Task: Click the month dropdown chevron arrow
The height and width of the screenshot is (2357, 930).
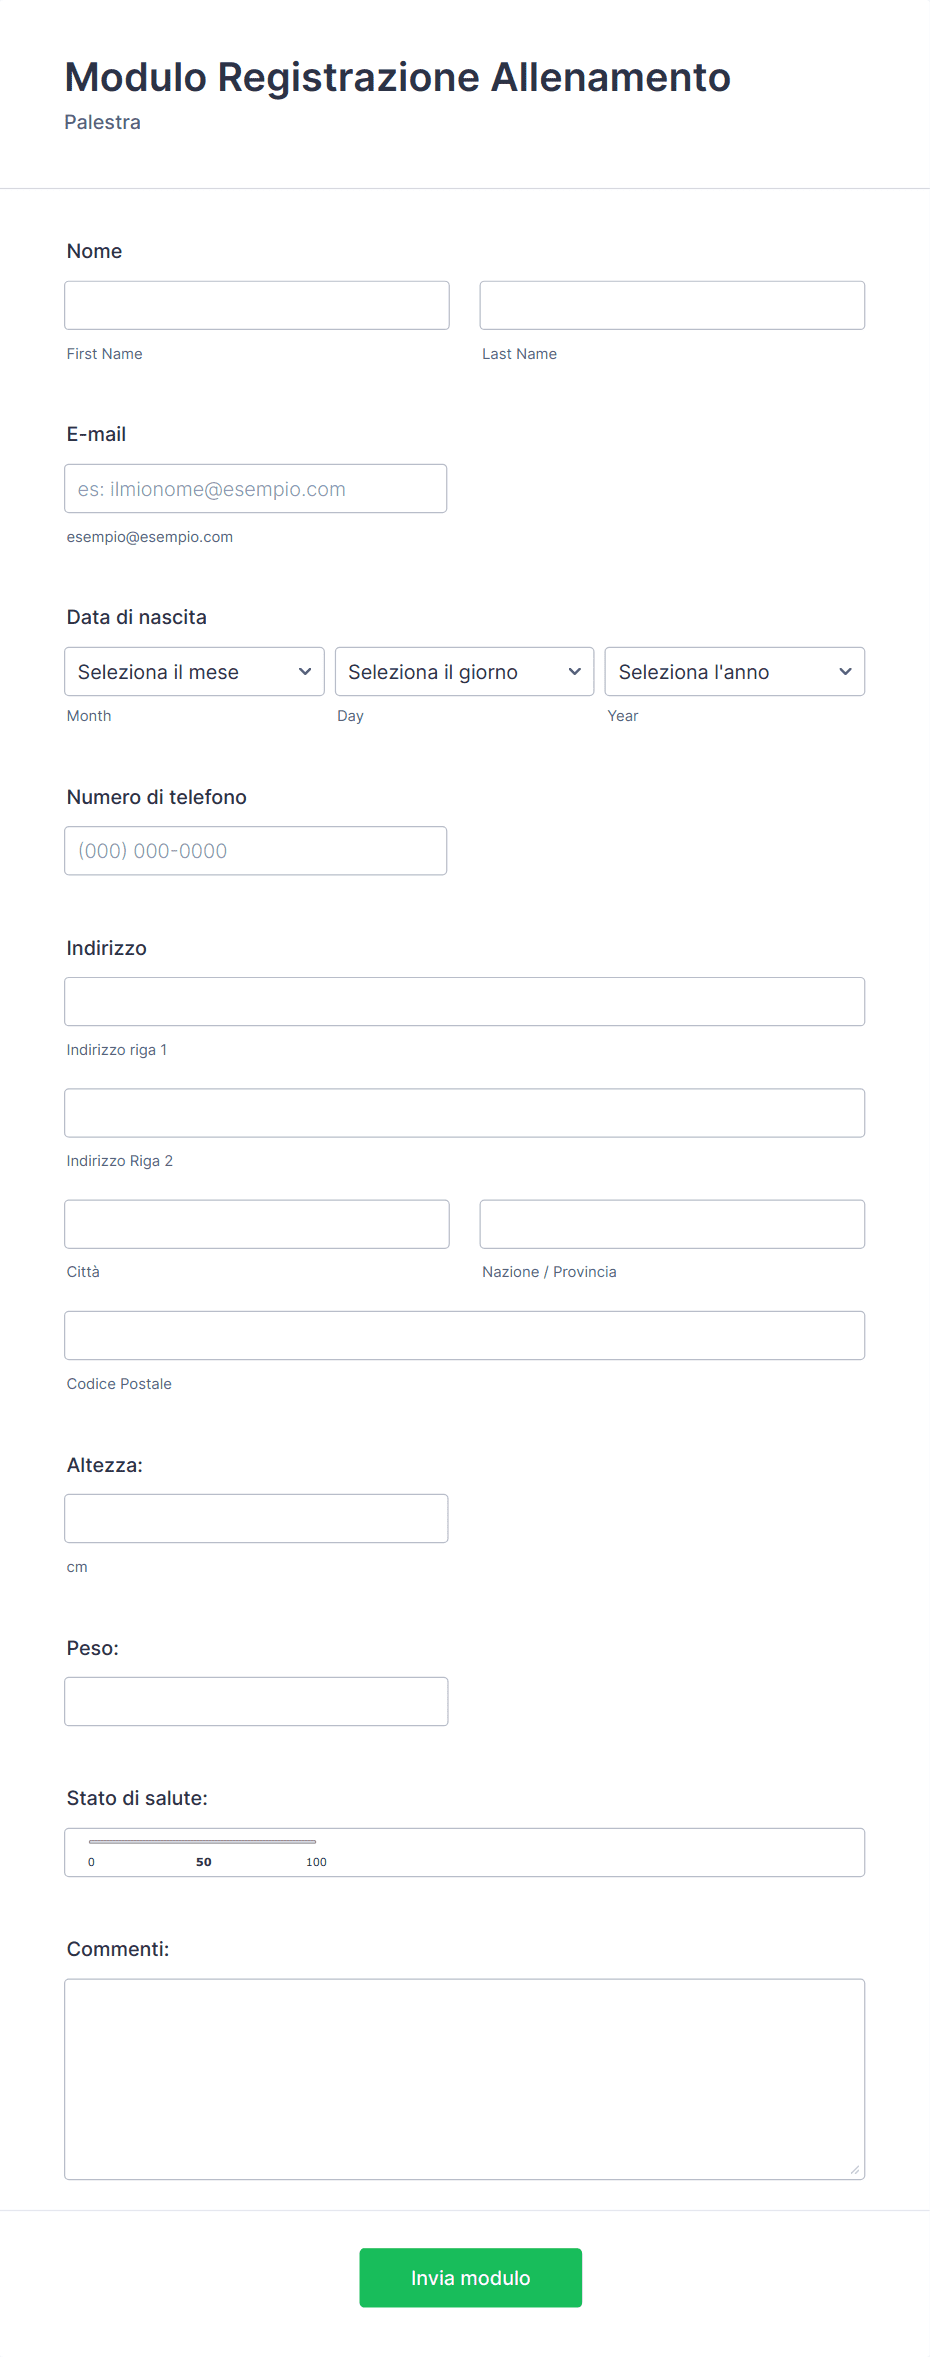Action: tap(305, 672)
